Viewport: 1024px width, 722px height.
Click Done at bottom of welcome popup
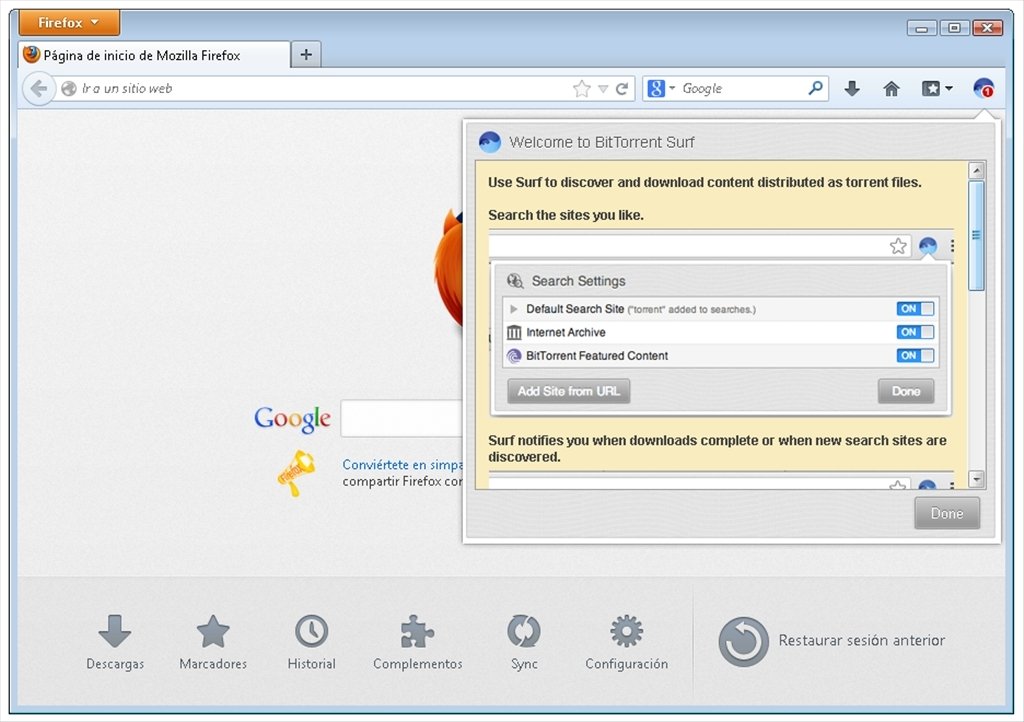pyautogui.click(x=947, y=513)
